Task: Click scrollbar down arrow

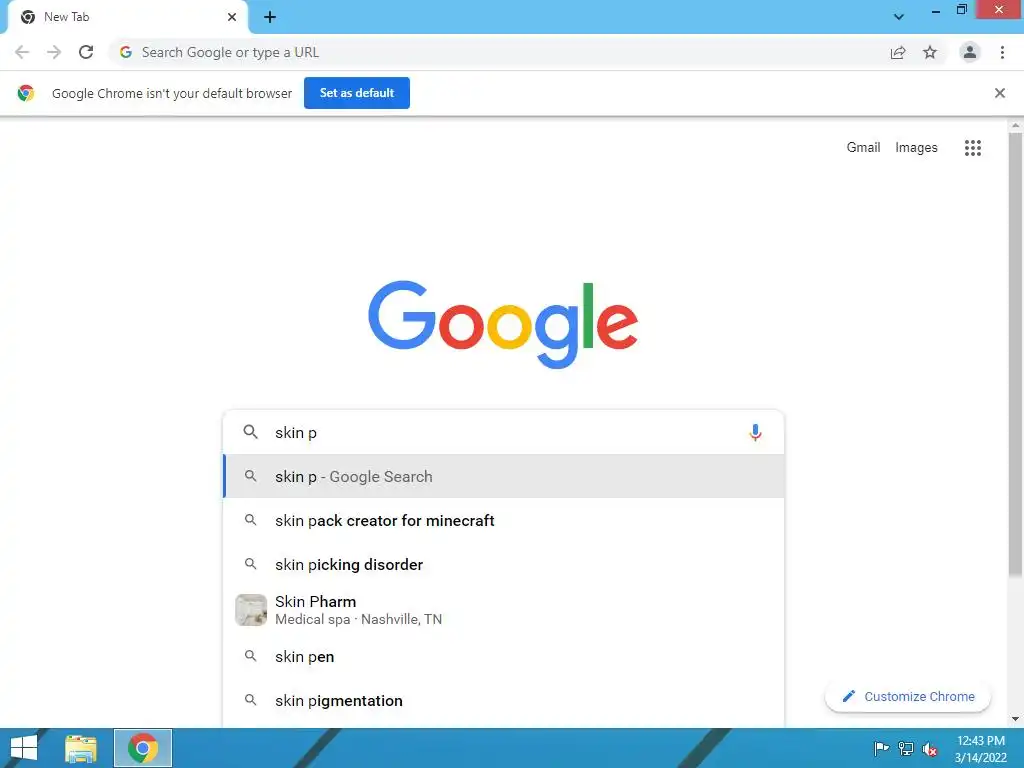Action: pos(1015,719)
